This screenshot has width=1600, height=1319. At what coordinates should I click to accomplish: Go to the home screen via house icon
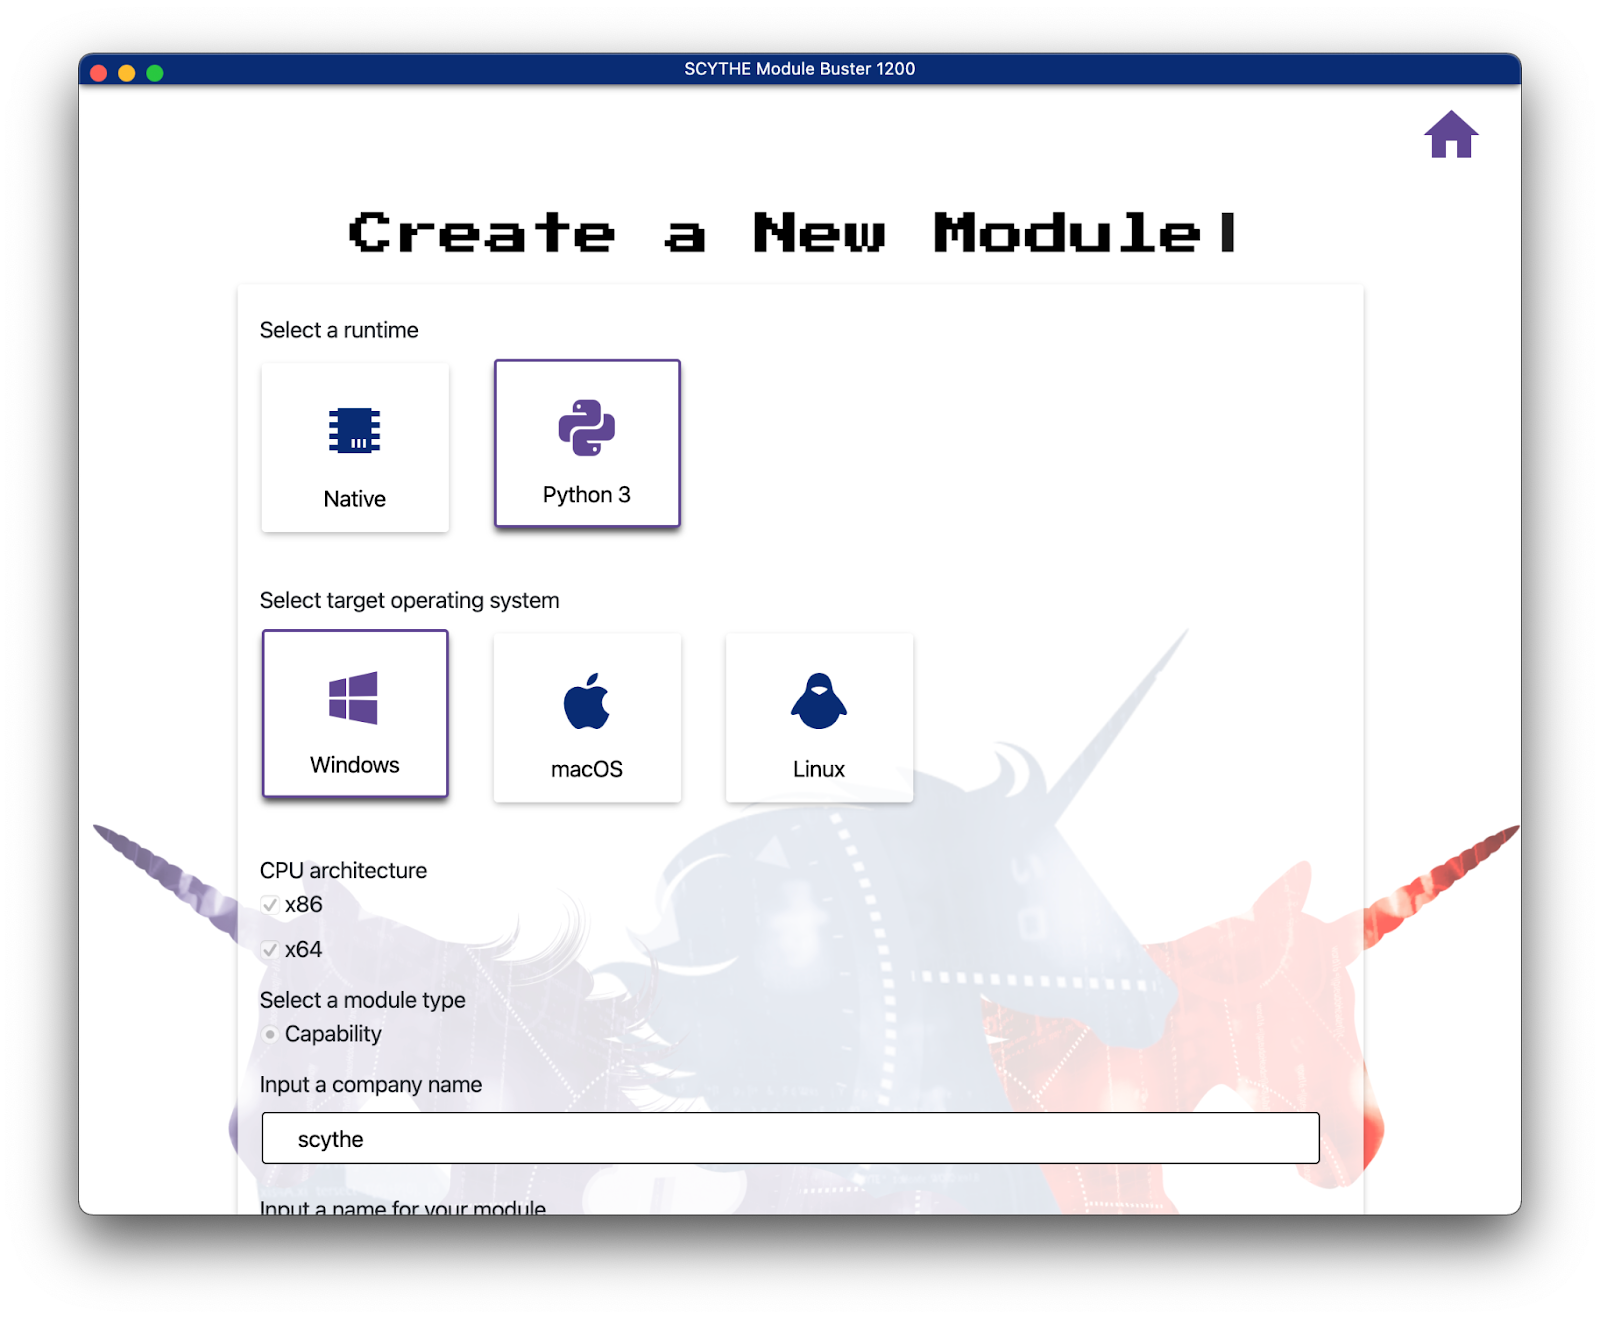click(1451, 134)
